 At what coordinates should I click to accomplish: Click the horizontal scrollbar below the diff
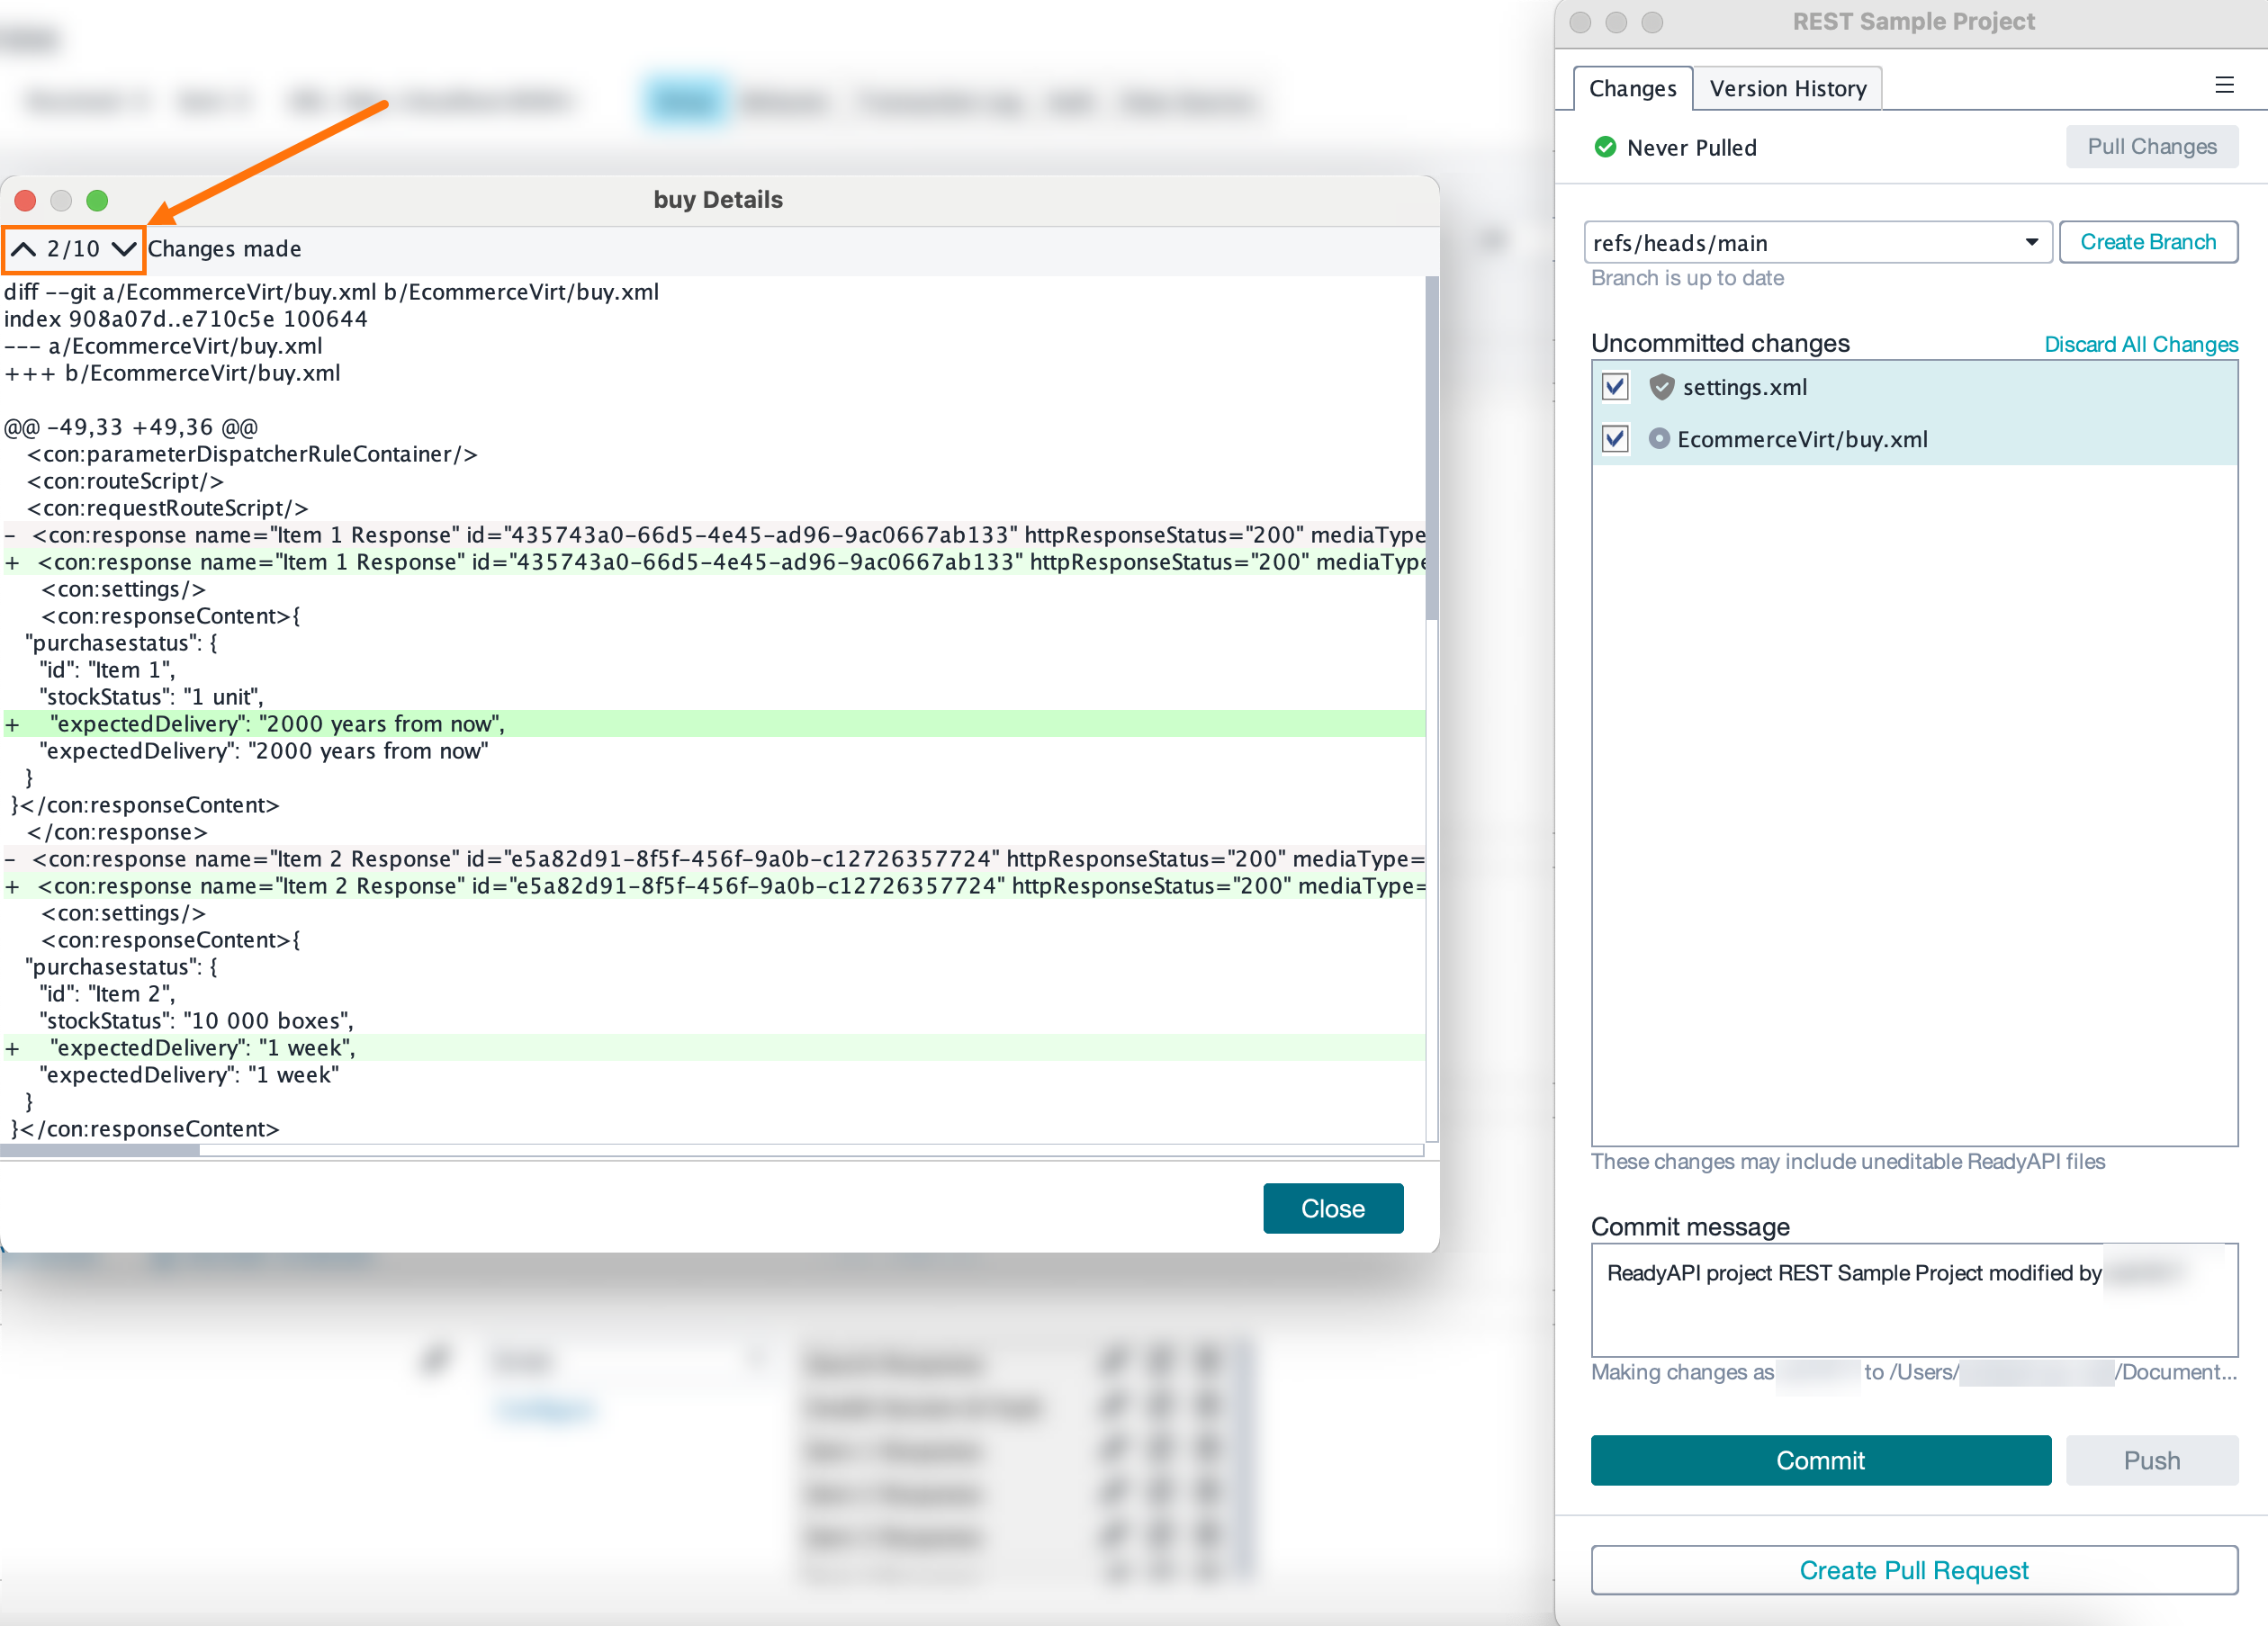[x=98, y=1150]
